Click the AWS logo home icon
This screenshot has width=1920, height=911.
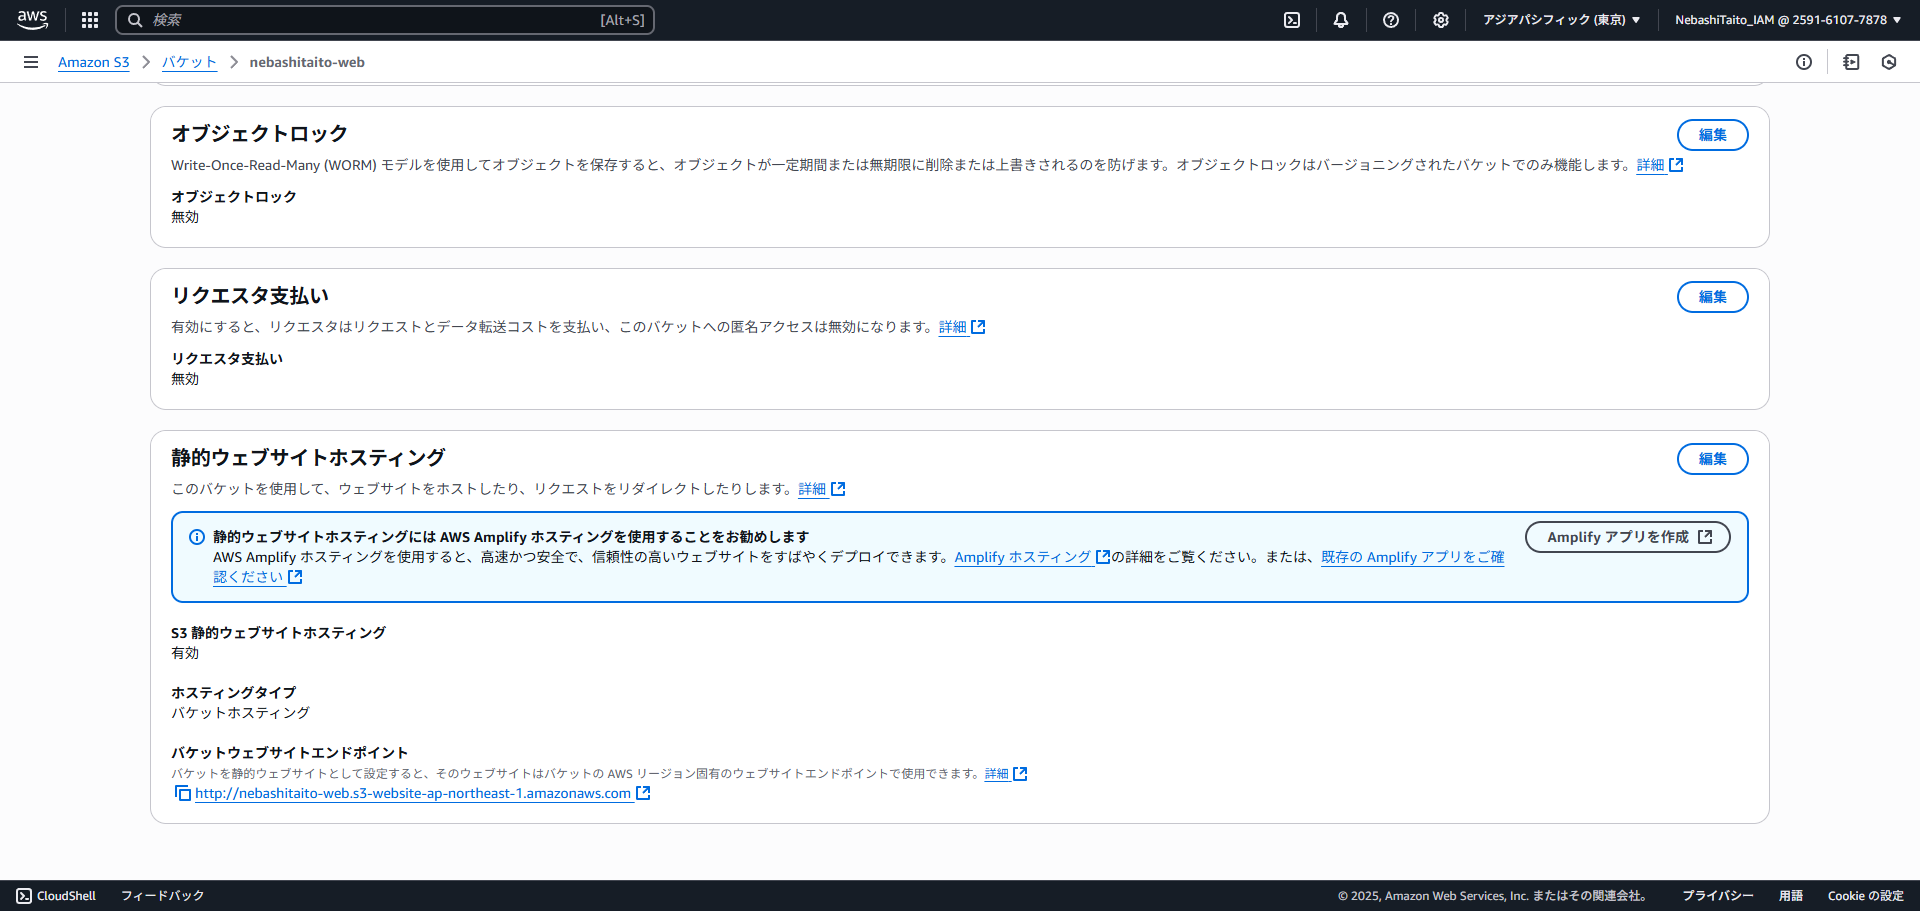pyautogui.click(x=32, y=20)
